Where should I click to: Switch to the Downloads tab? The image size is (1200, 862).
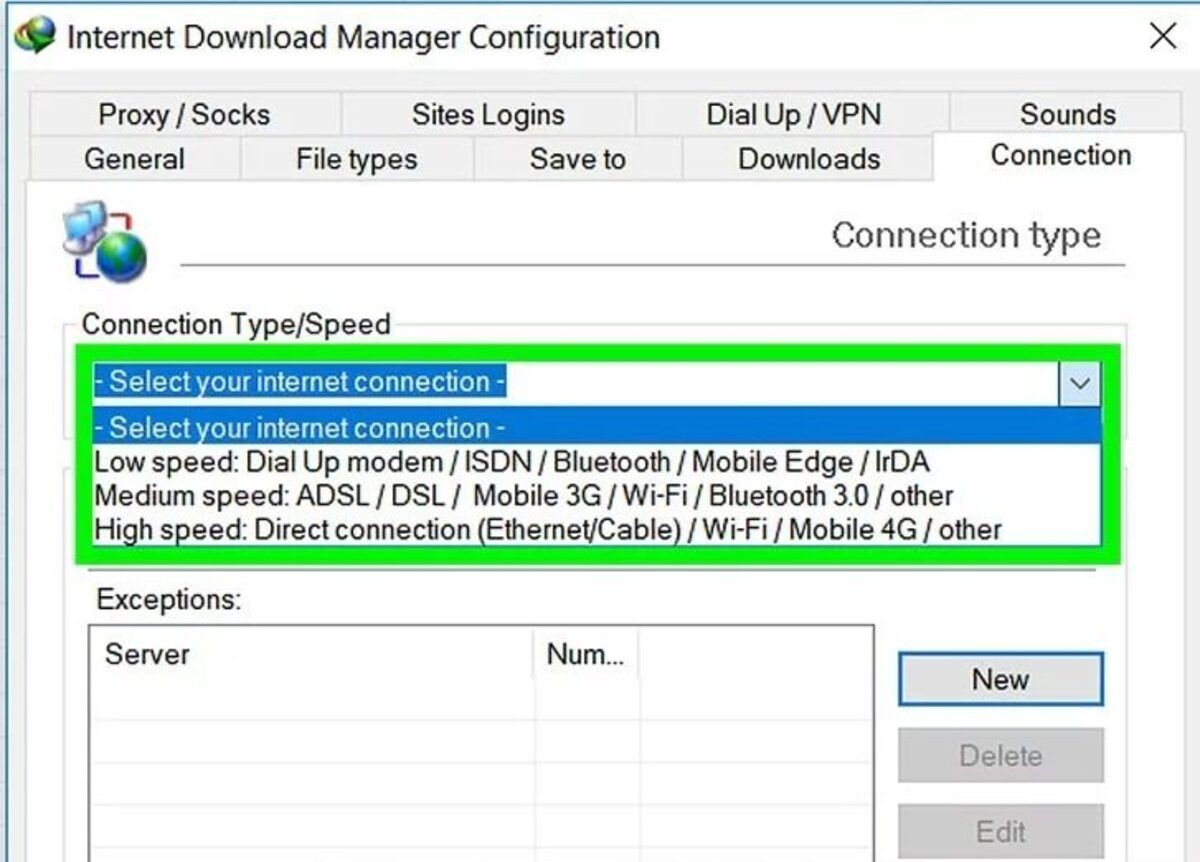tap(809, 159)
